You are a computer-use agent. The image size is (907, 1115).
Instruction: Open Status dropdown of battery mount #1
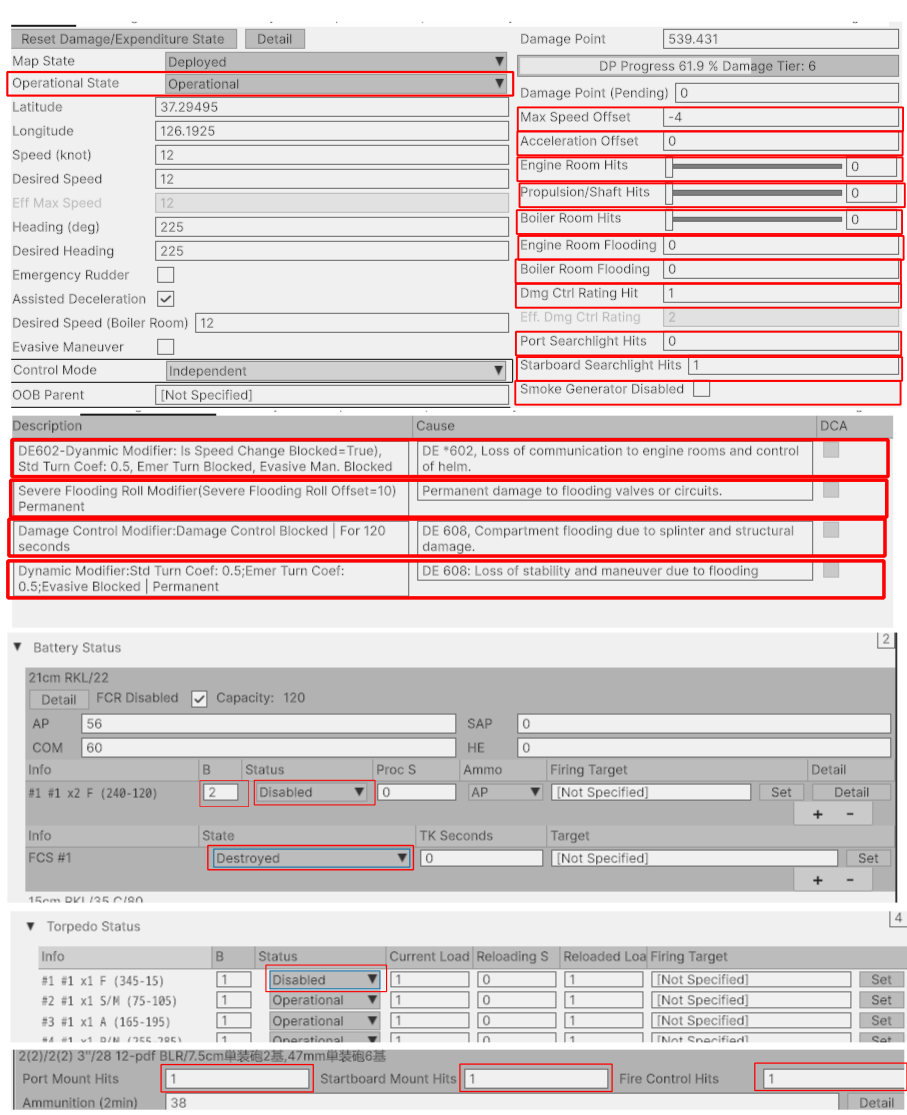point(312,792)
